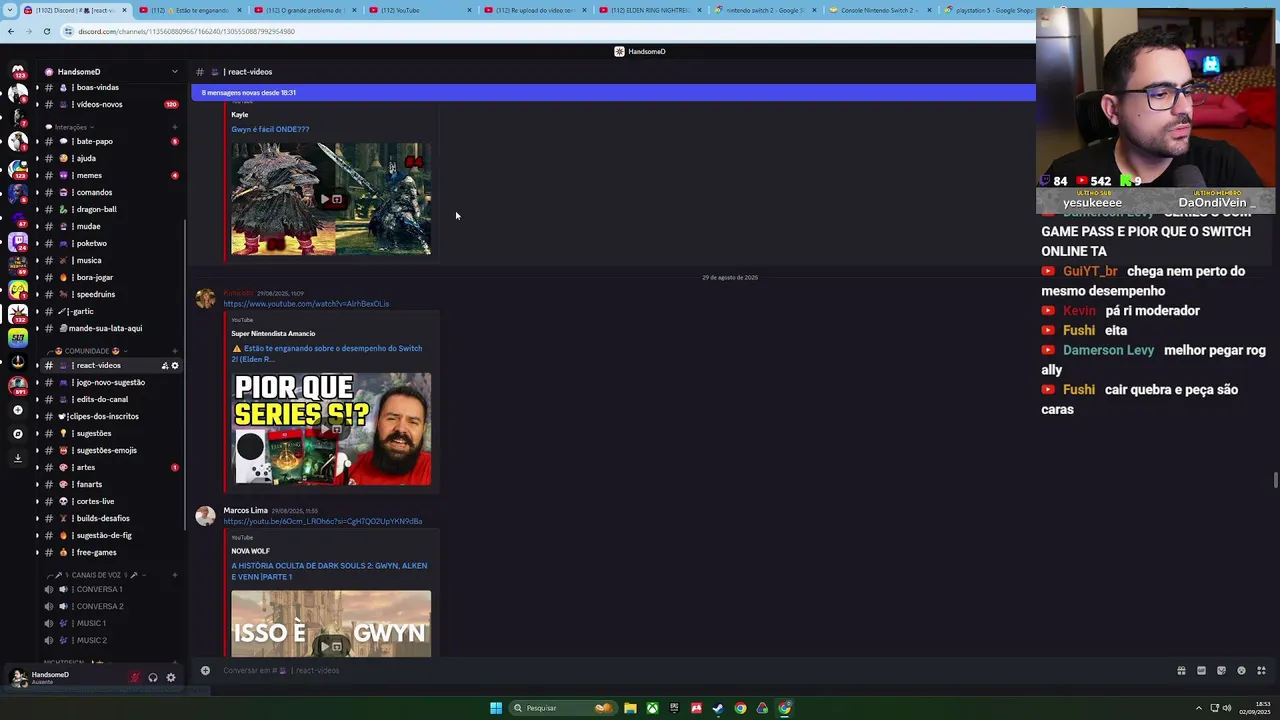
Task: Open emoji picker in message bar
Action: tap(1241, 670)
